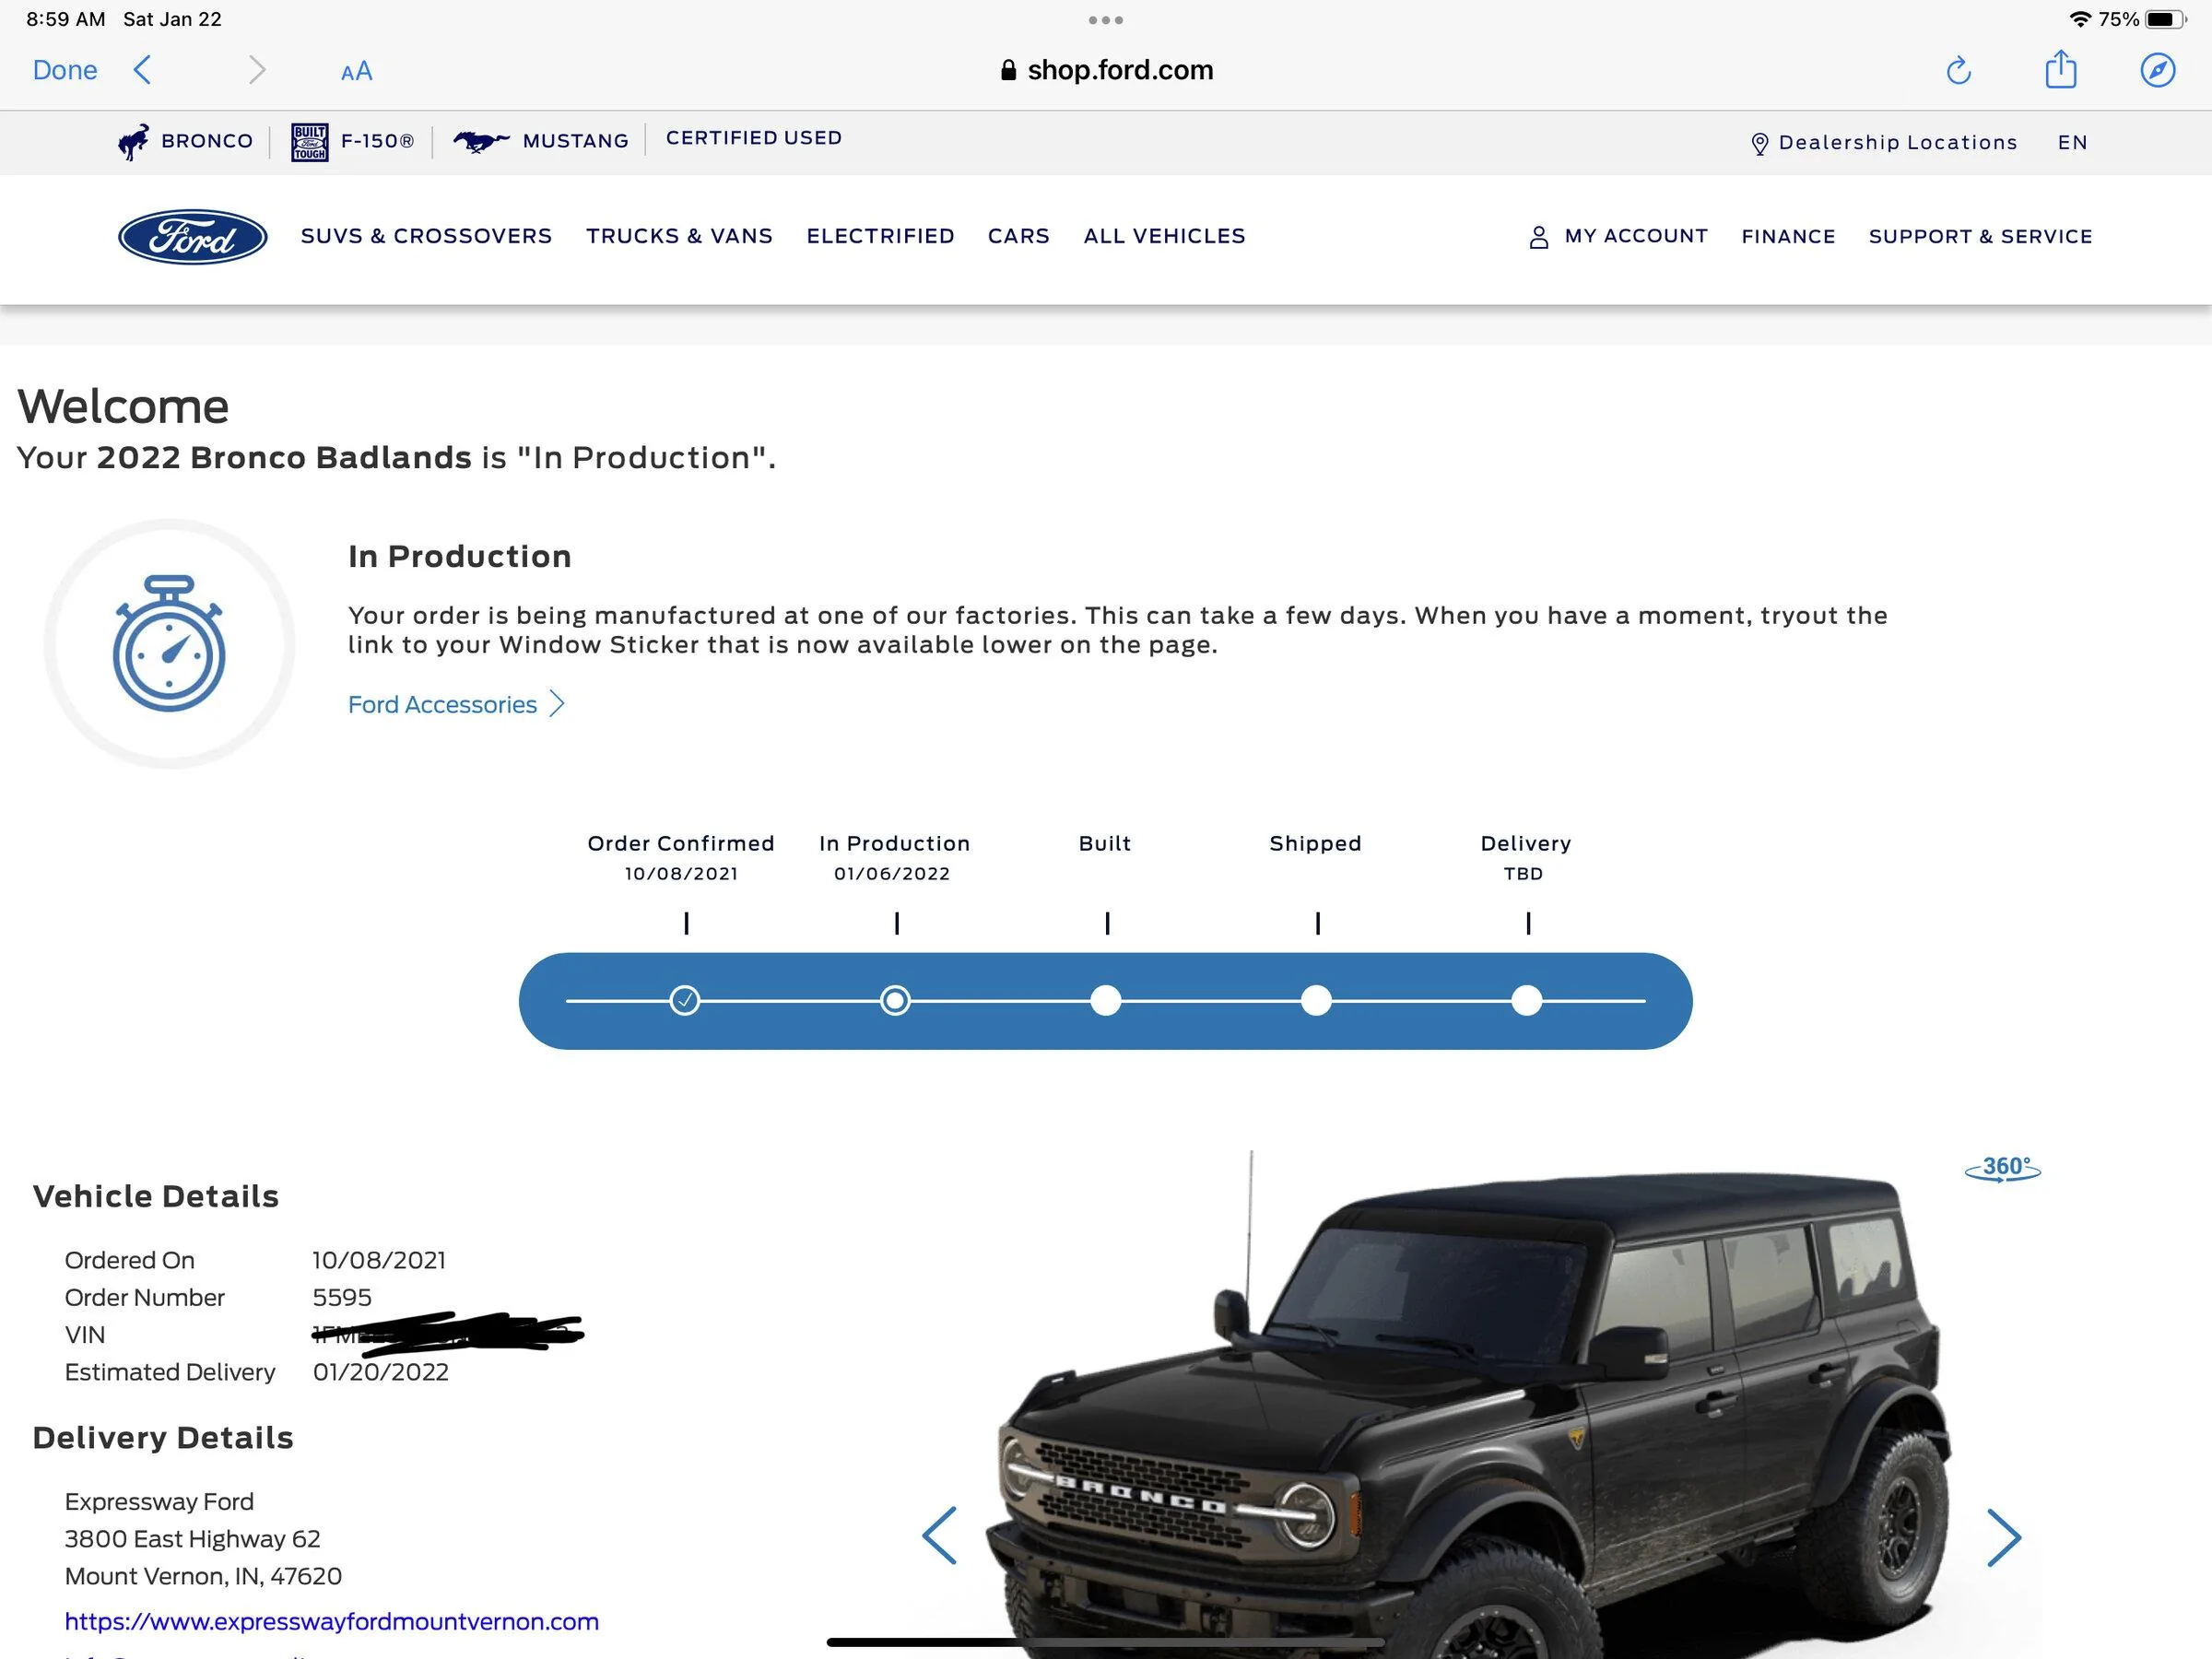
Task: Open the Share sheet icon
Action: pyautogui.click(x=2061, y=69)
